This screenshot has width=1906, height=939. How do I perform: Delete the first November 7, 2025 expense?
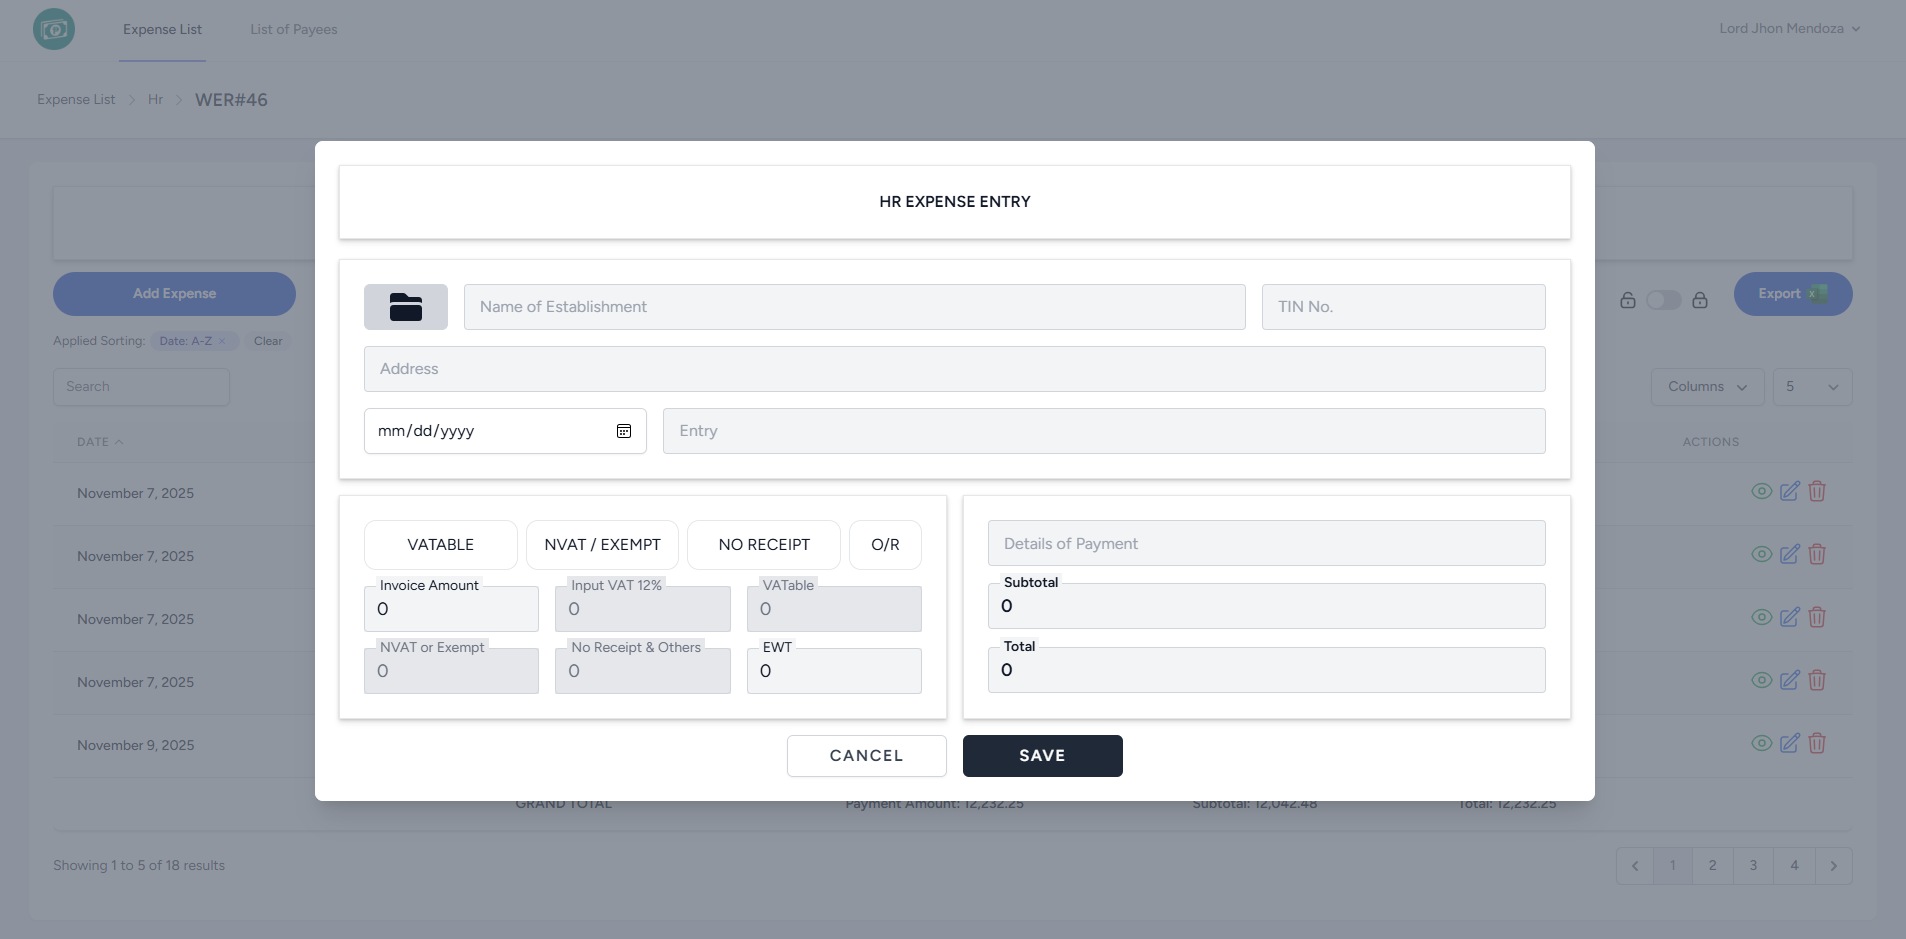[x=1817, y=491]
